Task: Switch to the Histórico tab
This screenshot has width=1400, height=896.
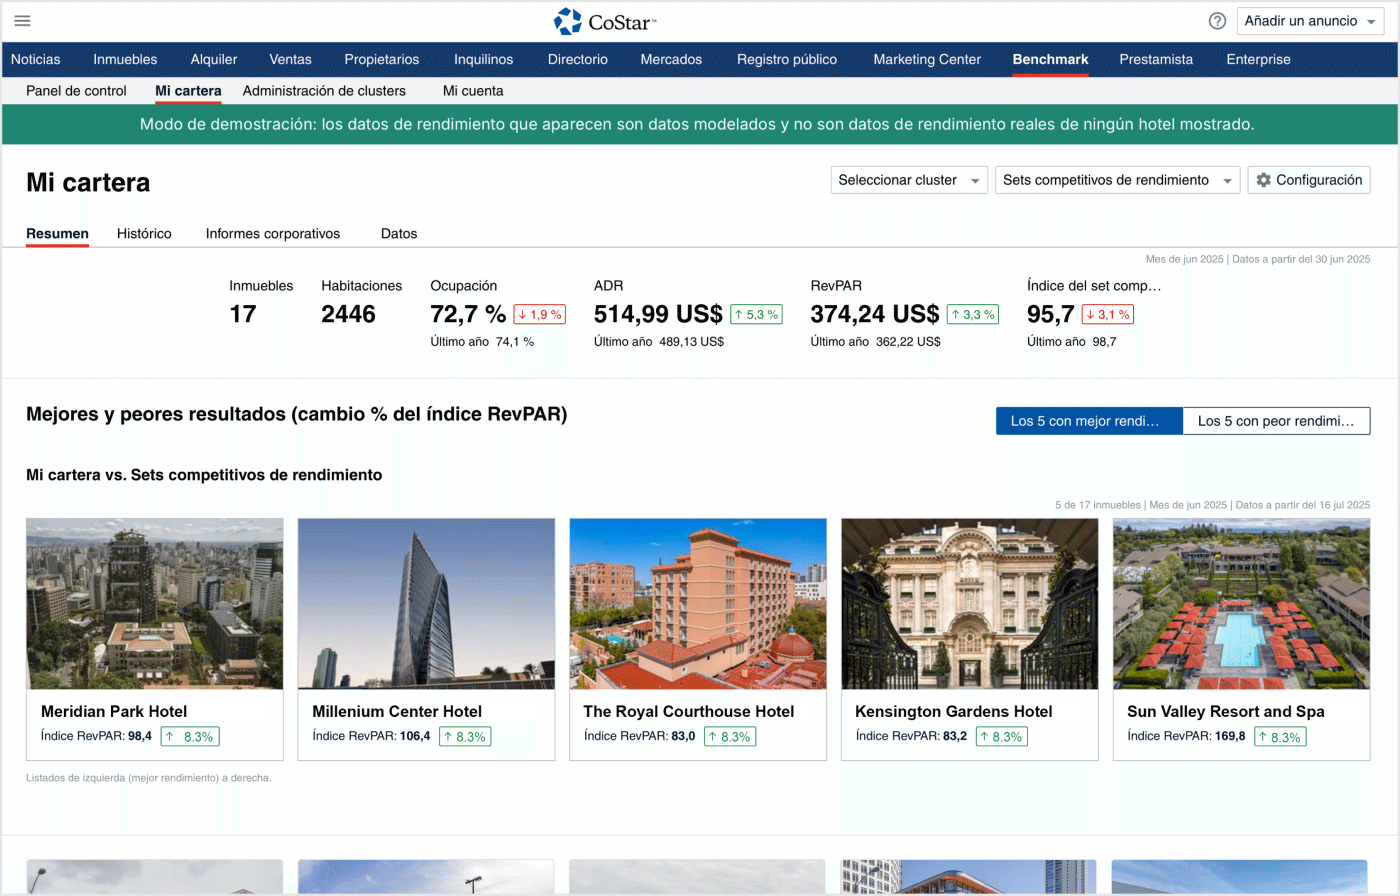Action: (x=144, y=233)
